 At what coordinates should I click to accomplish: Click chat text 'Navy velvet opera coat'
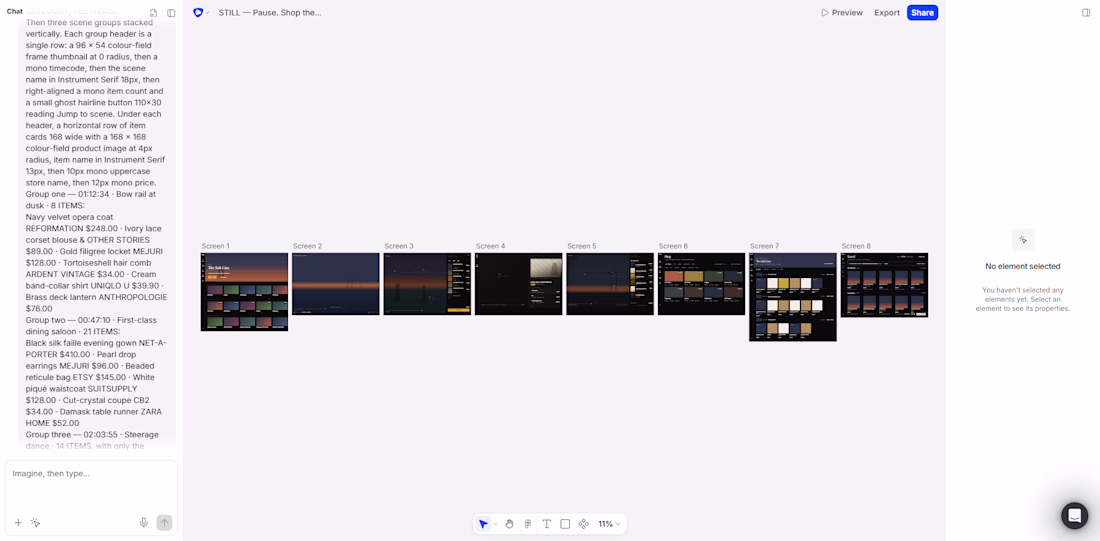(69, 218)
